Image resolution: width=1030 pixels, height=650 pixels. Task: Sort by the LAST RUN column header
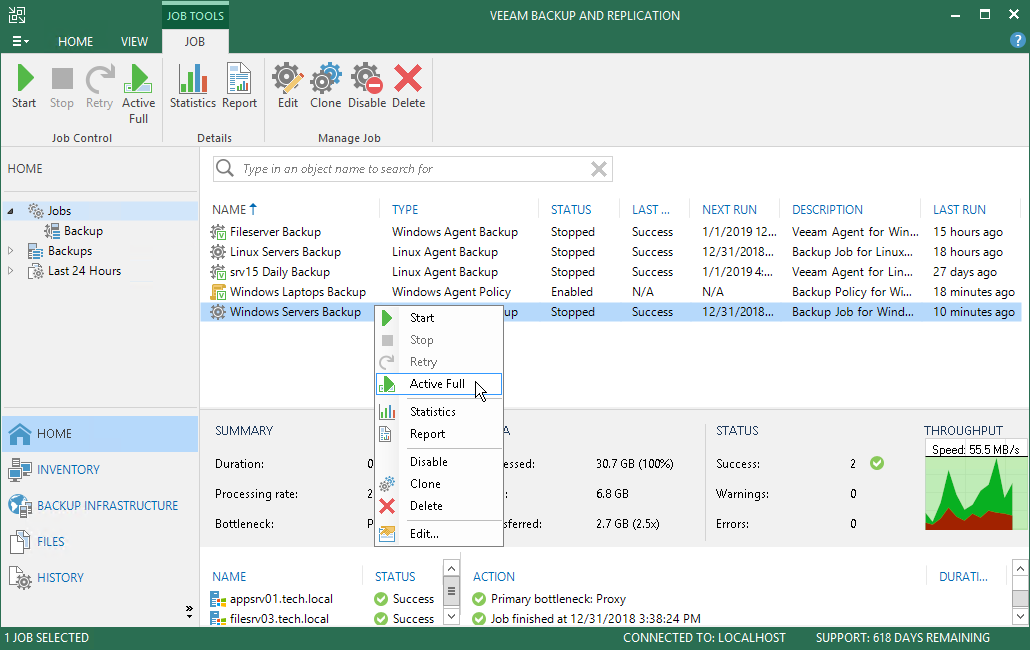959,209
